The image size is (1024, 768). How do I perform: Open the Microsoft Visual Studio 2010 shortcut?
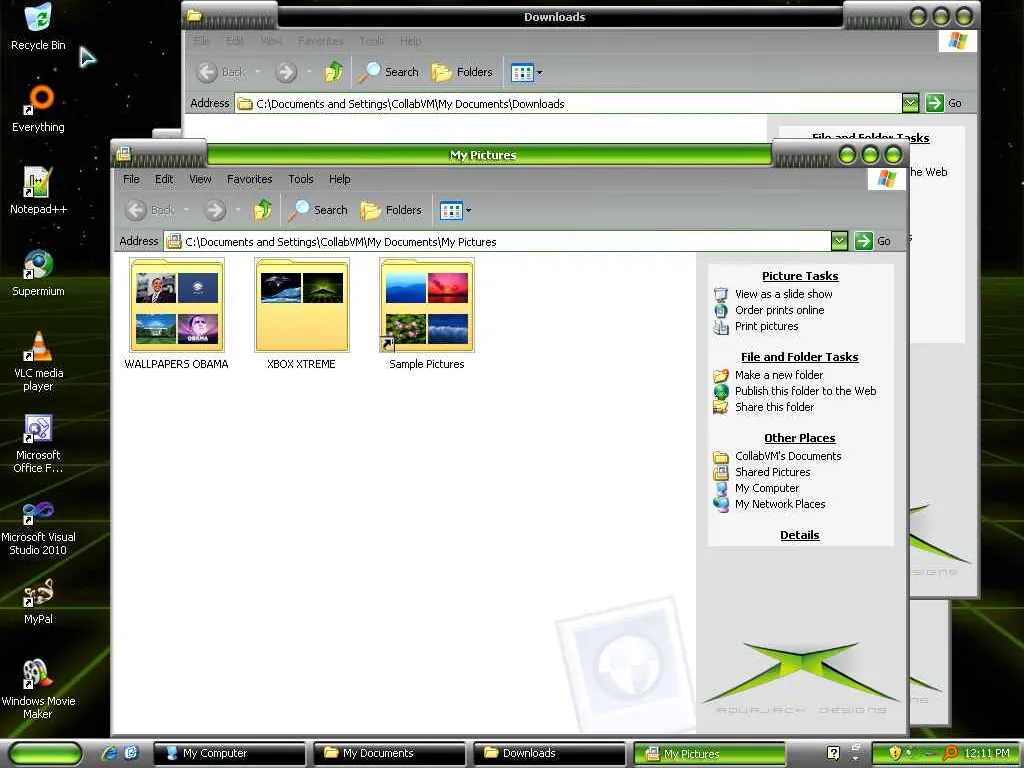(38, 526)
